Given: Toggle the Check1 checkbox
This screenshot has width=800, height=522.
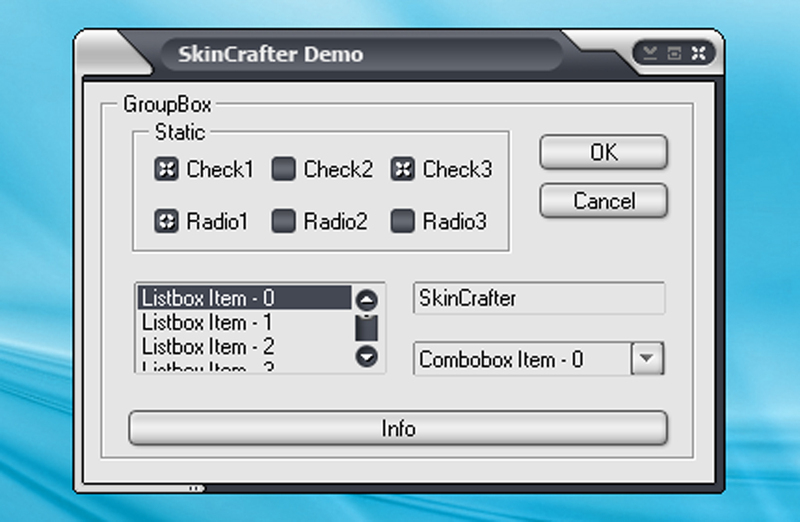Looking at the screenshot, I should point(166,169).
